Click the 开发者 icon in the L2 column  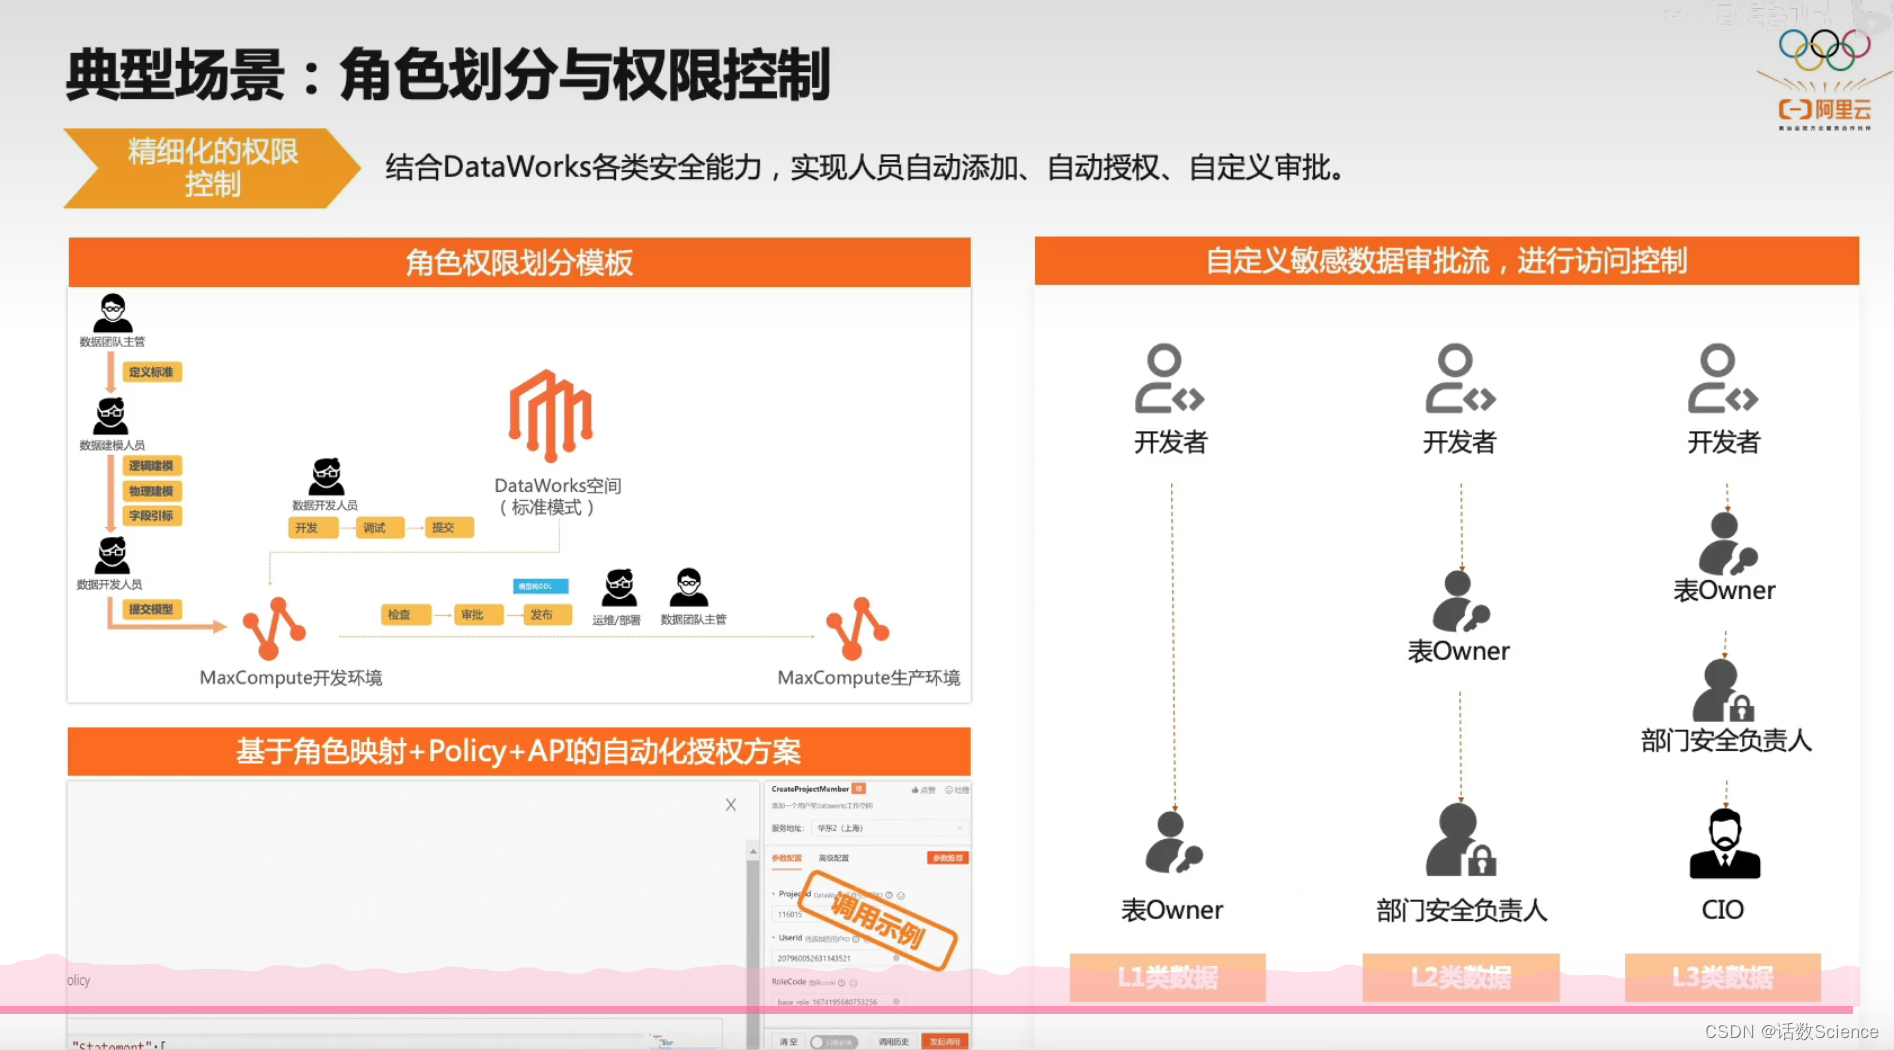pos(1460,379)
